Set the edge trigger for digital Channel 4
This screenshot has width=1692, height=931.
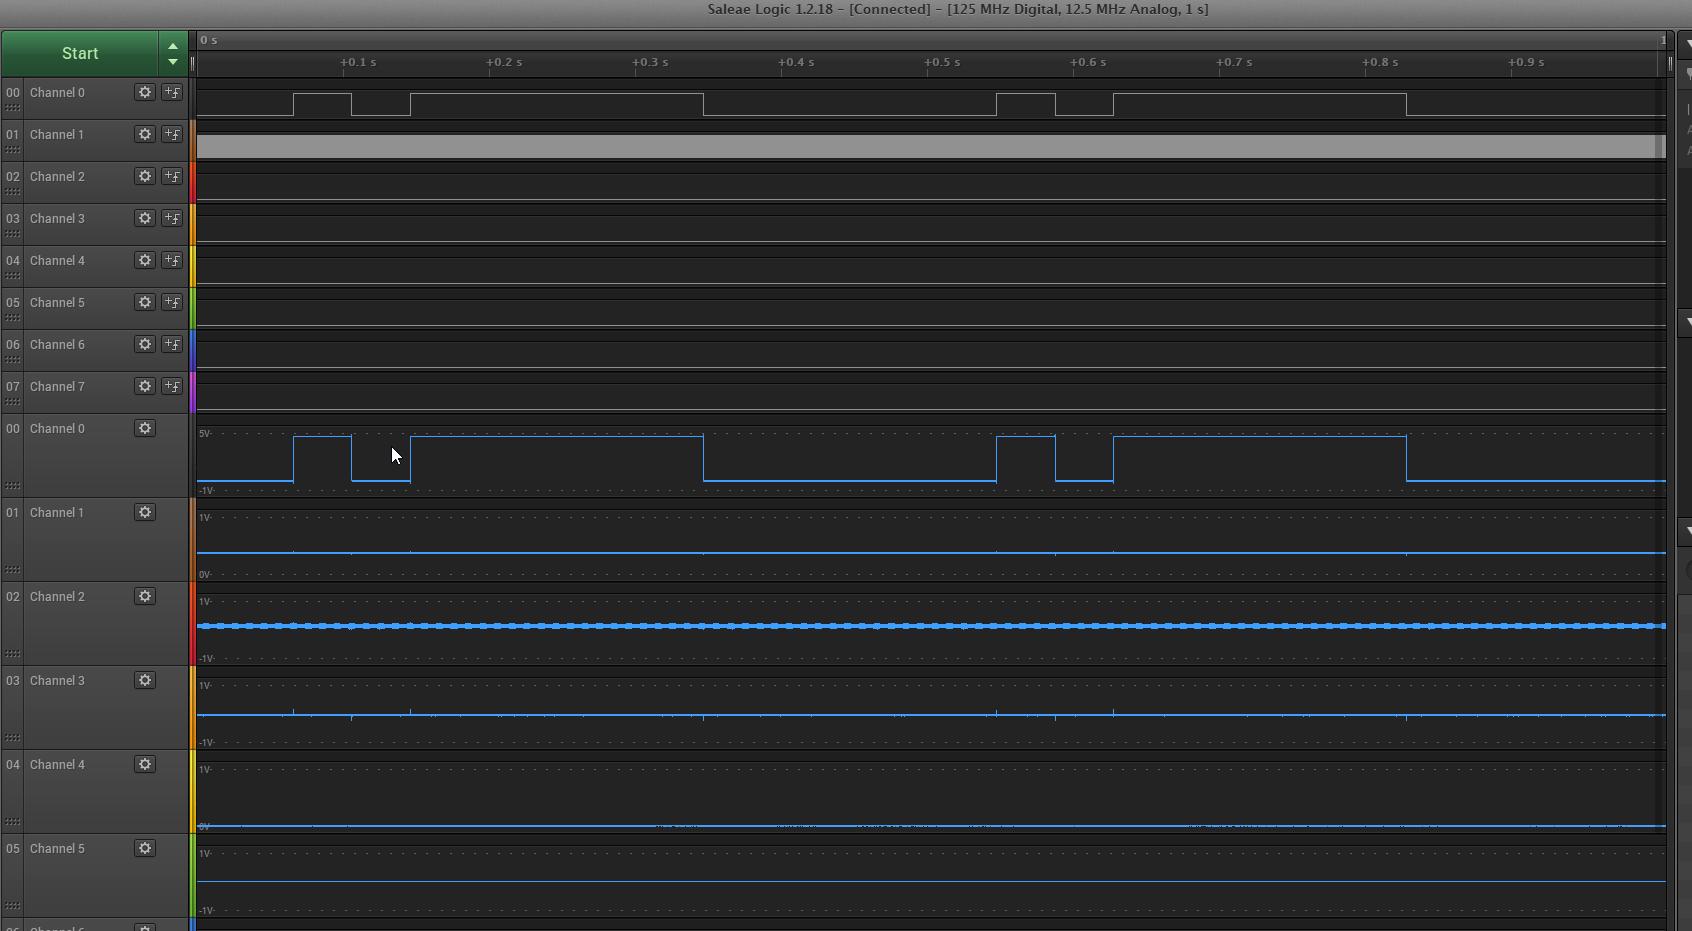[172, 260]
